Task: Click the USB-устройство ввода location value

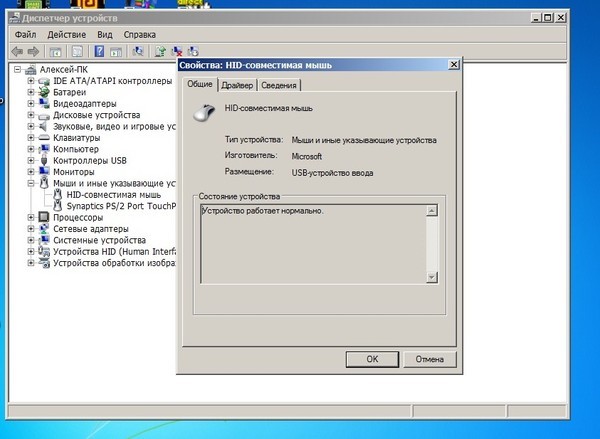Action: (333, 173)
